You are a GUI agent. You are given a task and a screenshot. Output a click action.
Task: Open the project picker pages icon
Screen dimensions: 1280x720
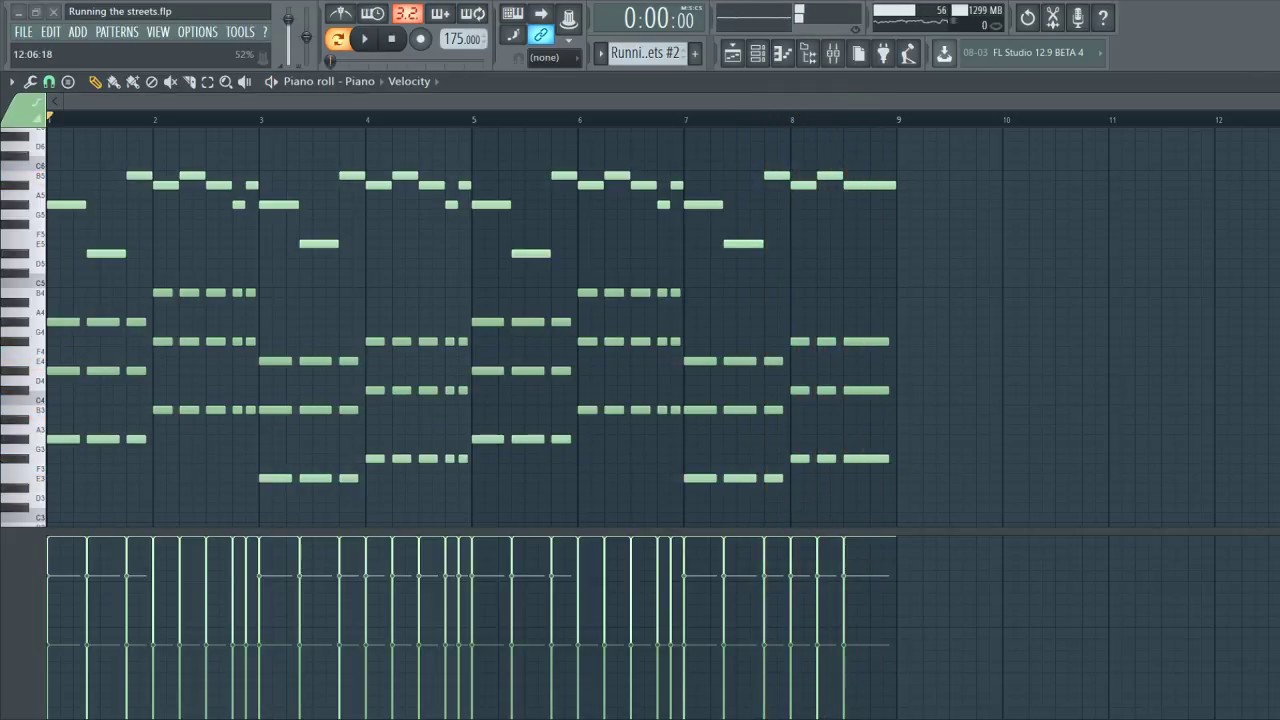(x=858, y=54)
